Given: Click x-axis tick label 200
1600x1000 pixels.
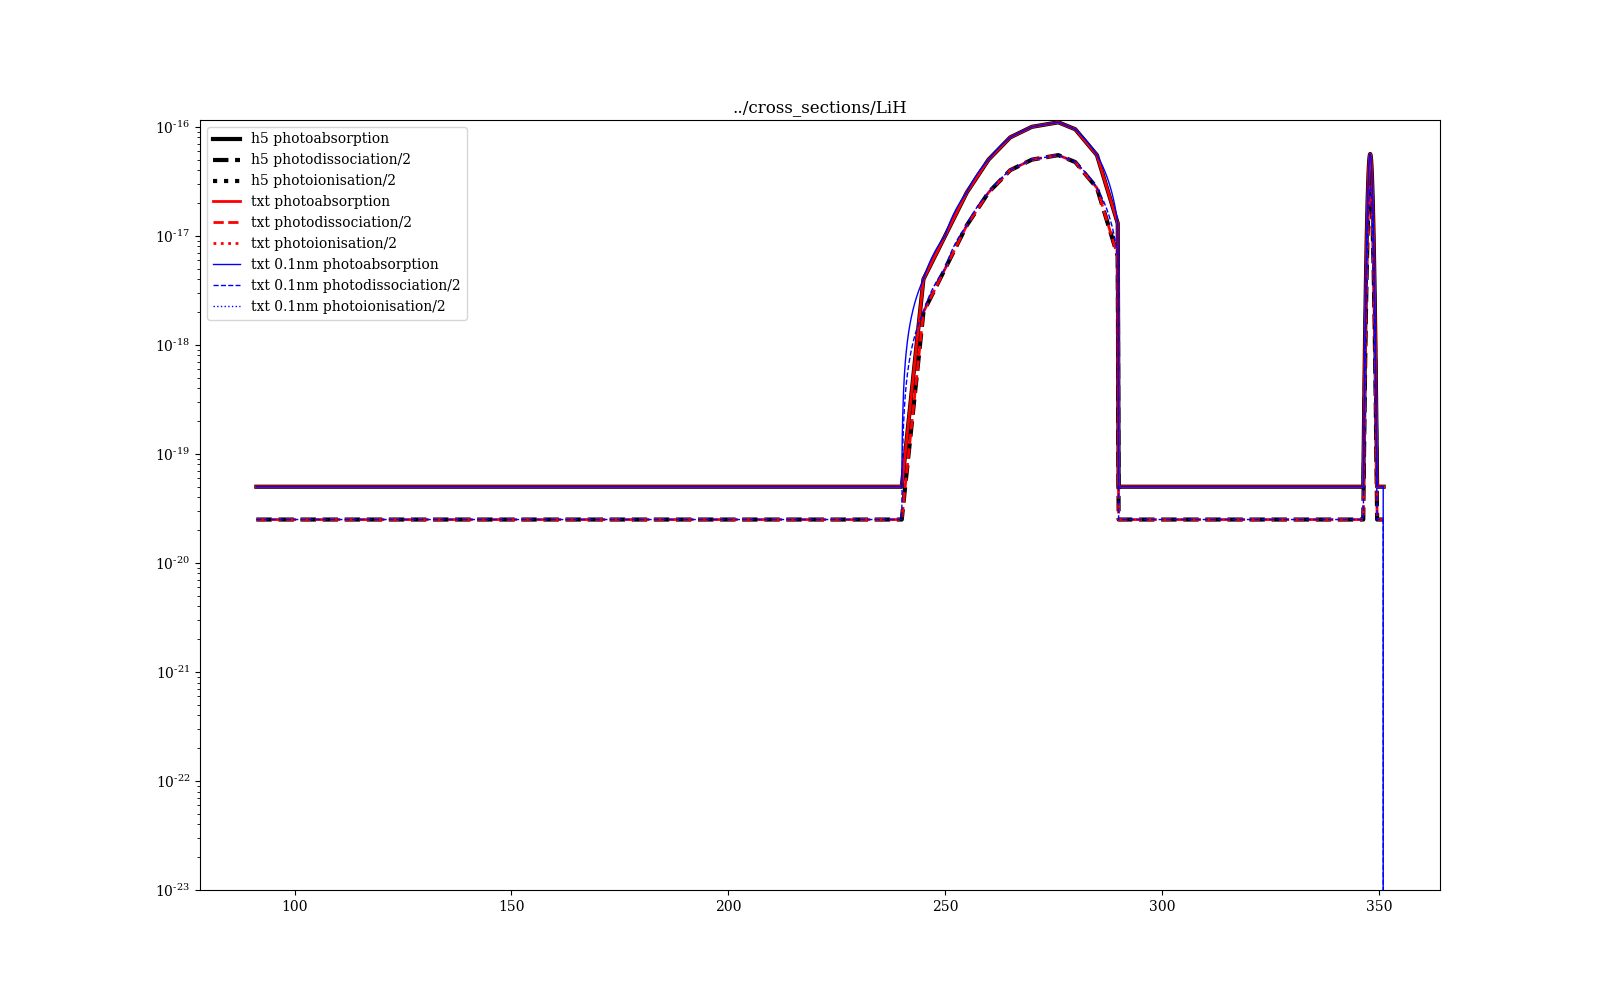Looking at the screenshot, I should click(728, 906).
